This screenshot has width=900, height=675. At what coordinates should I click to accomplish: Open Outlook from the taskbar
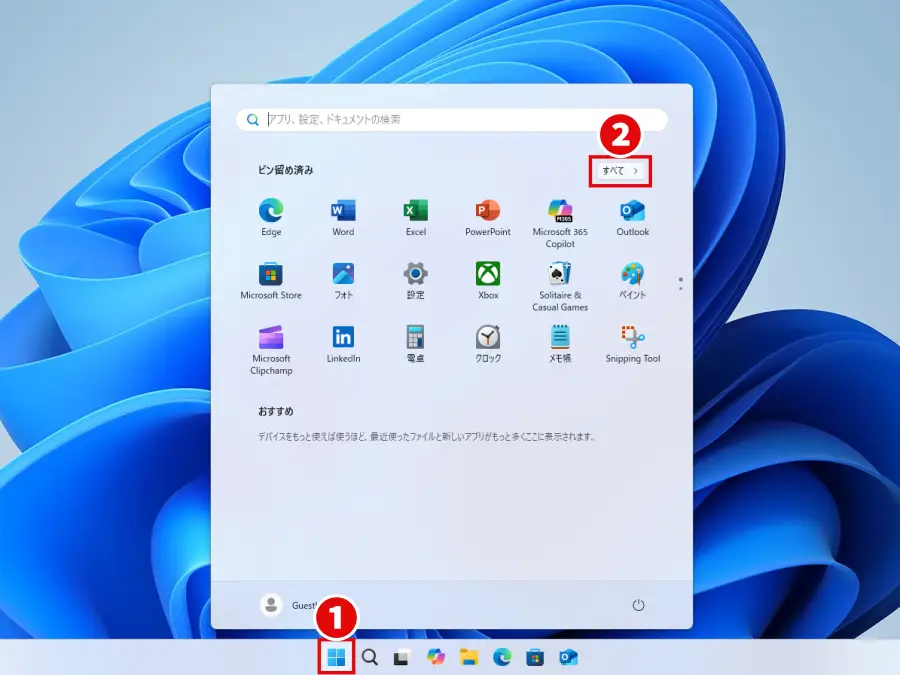click(568, 657)
